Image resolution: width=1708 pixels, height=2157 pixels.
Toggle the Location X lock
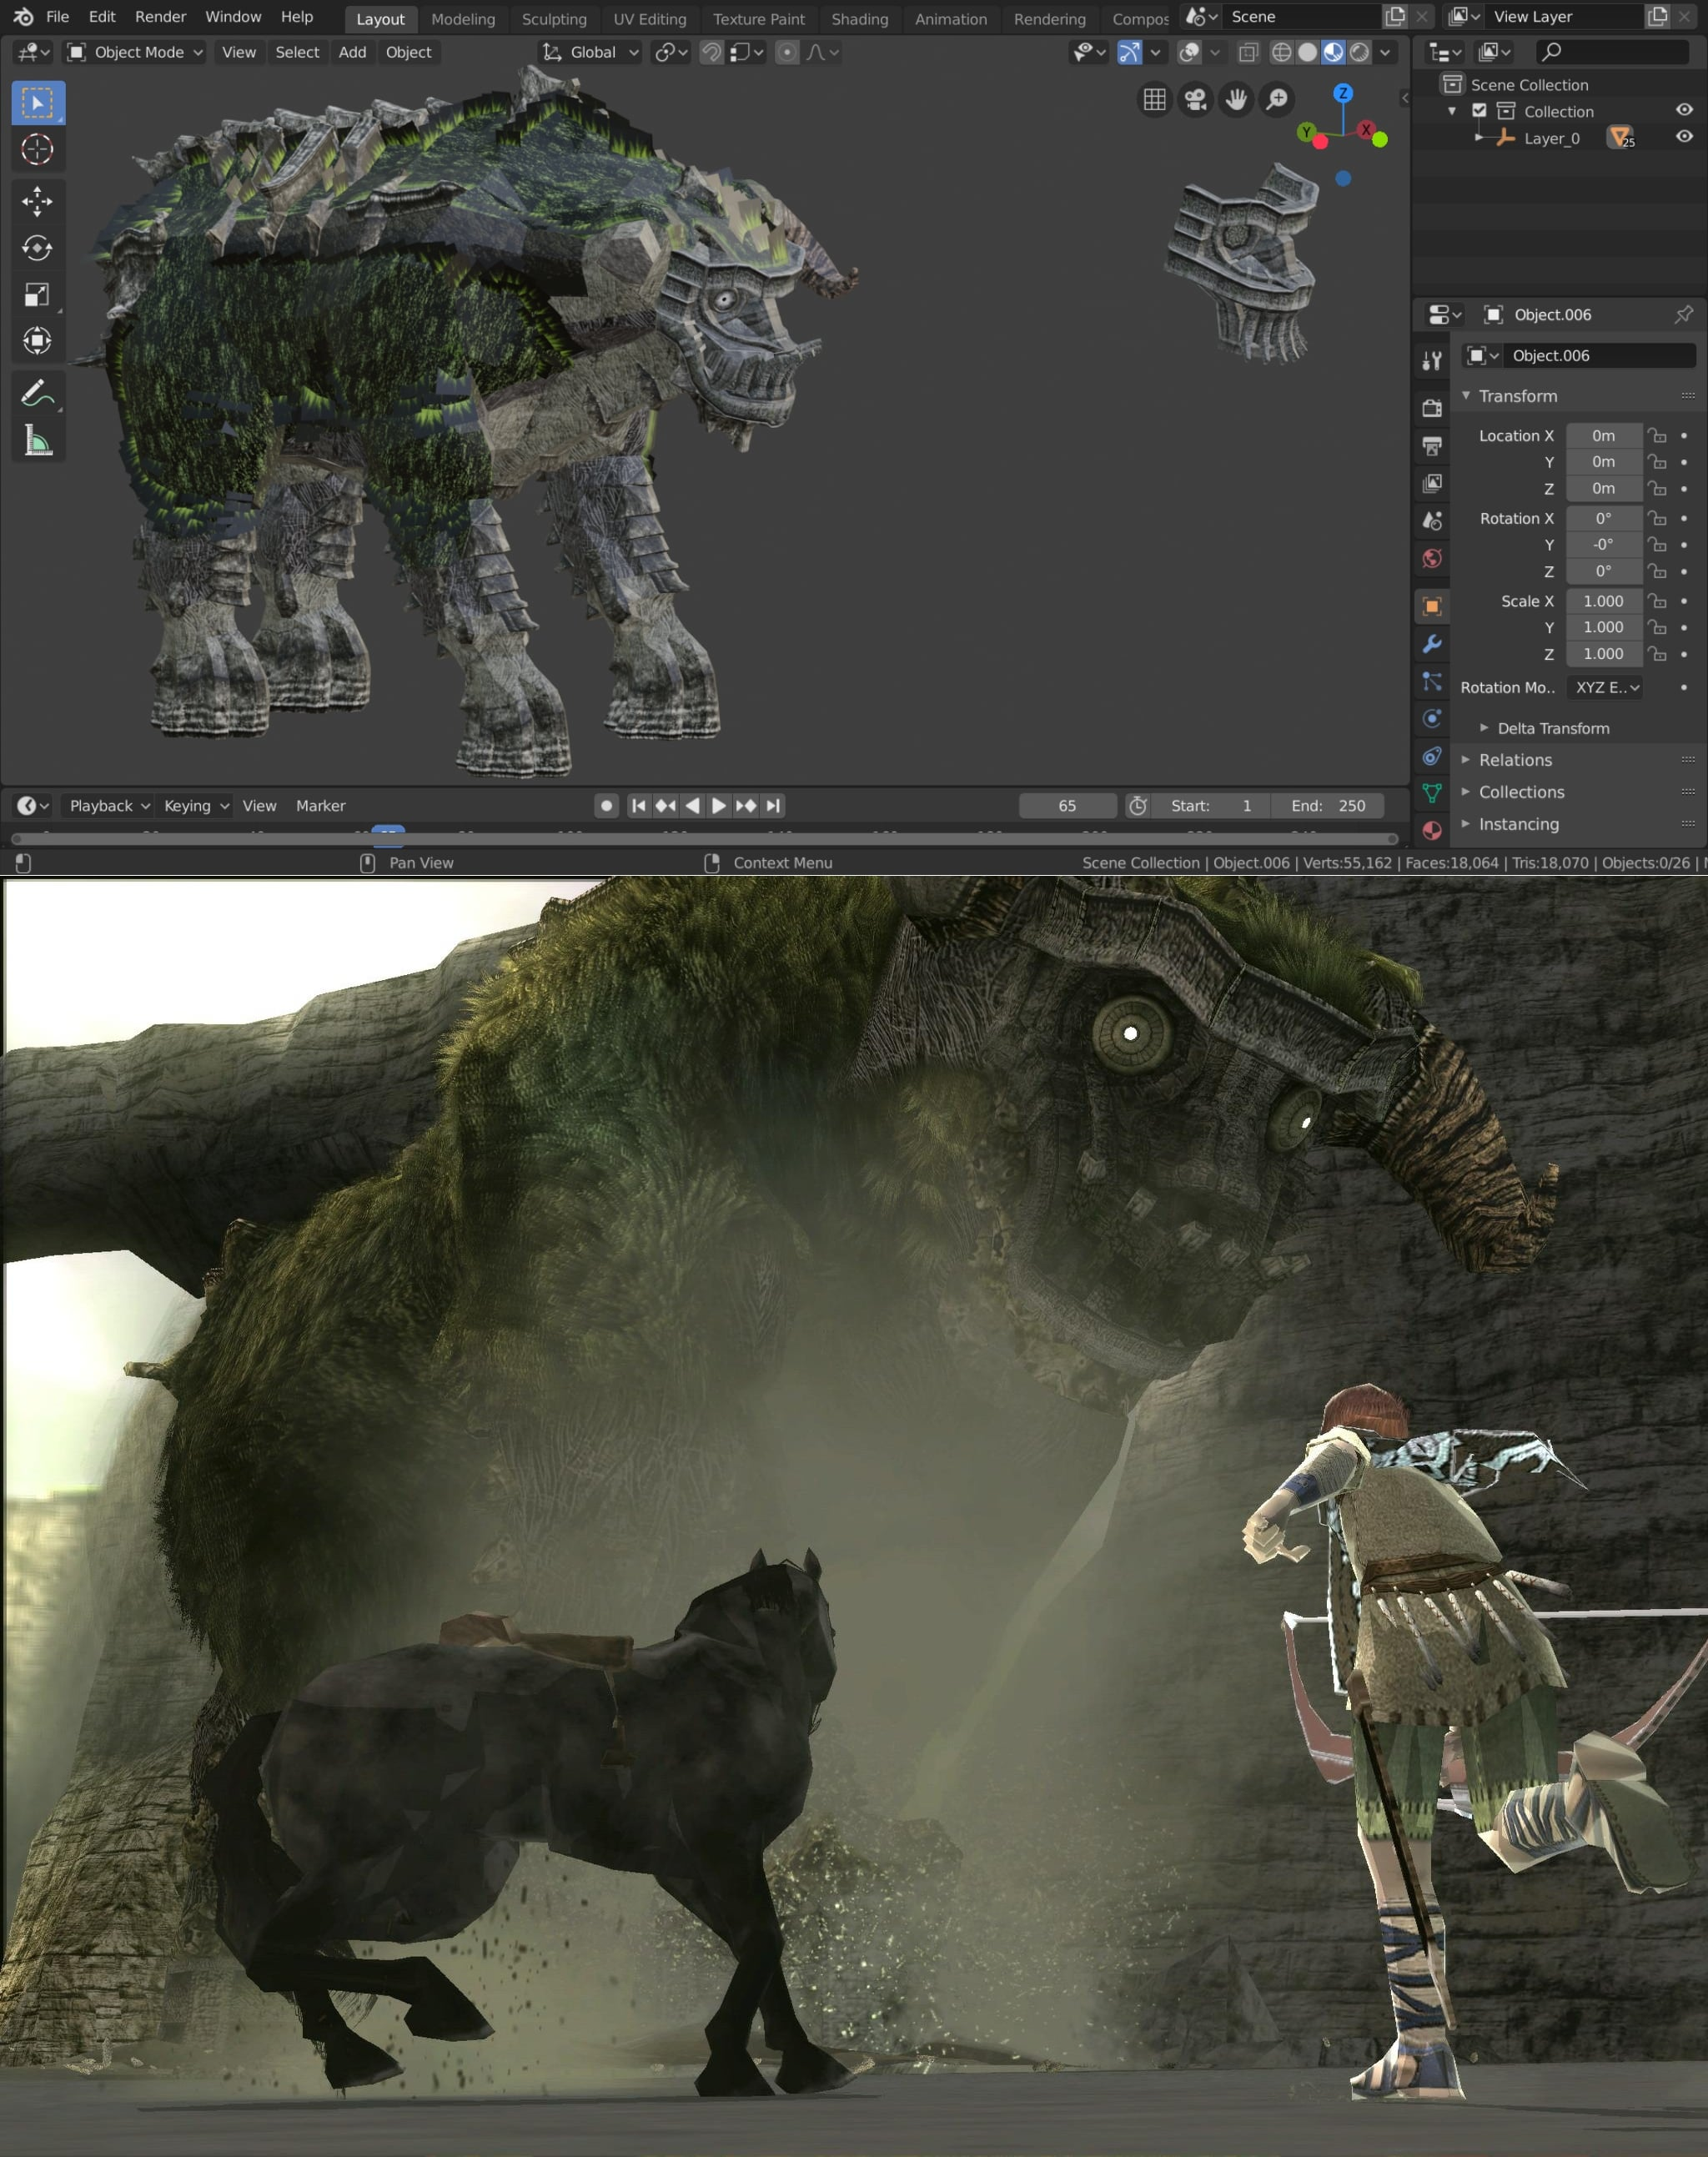1657,436
